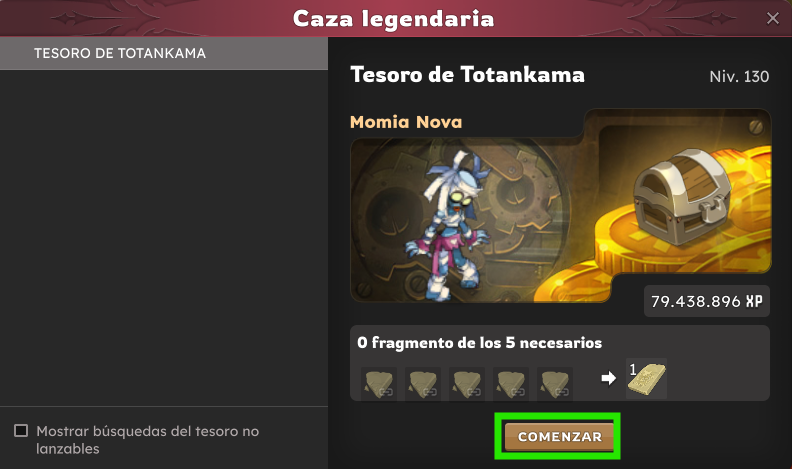Click the first fragment slot icon
This screenshot has height=469, width=792.
tap(379, 384)
